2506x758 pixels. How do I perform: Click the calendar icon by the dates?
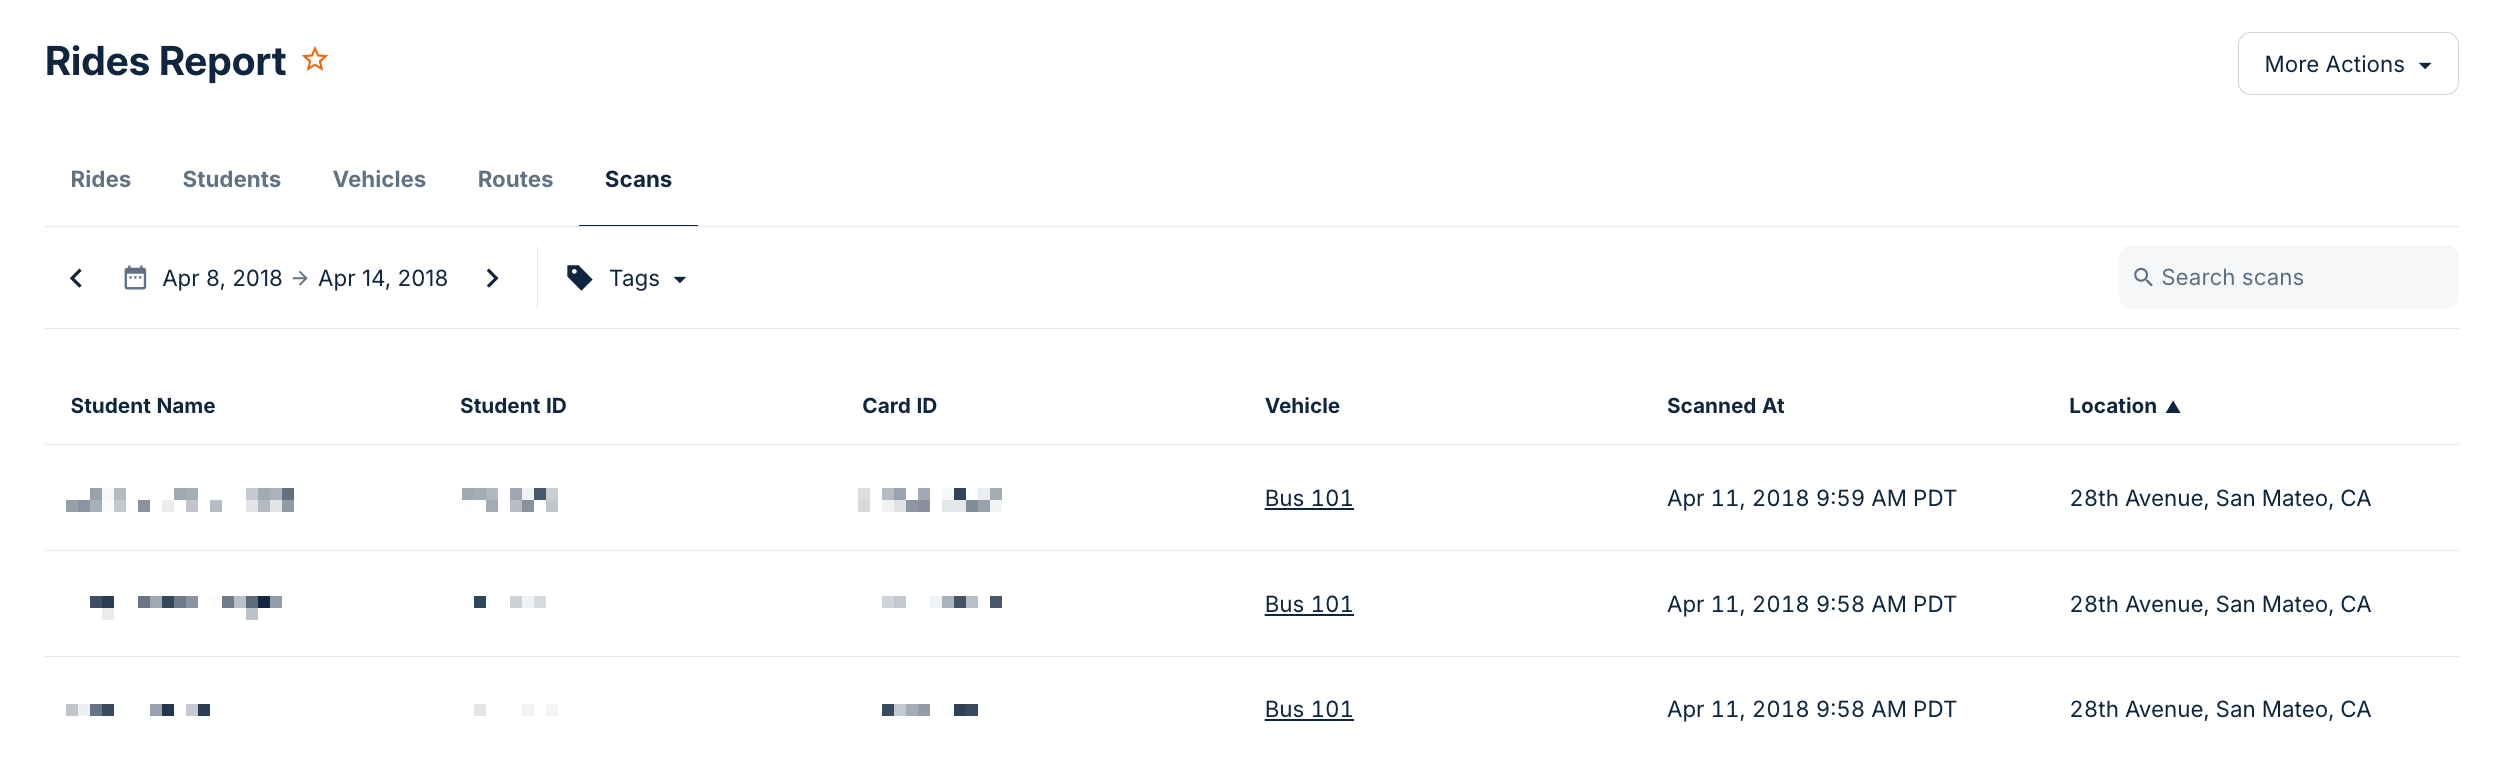[135, 278]
